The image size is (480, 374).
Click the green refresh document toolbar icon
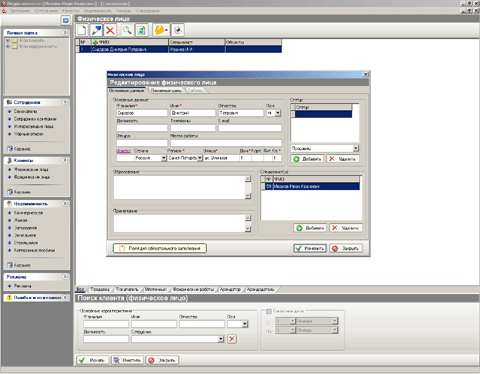click(x=141, y=30)
